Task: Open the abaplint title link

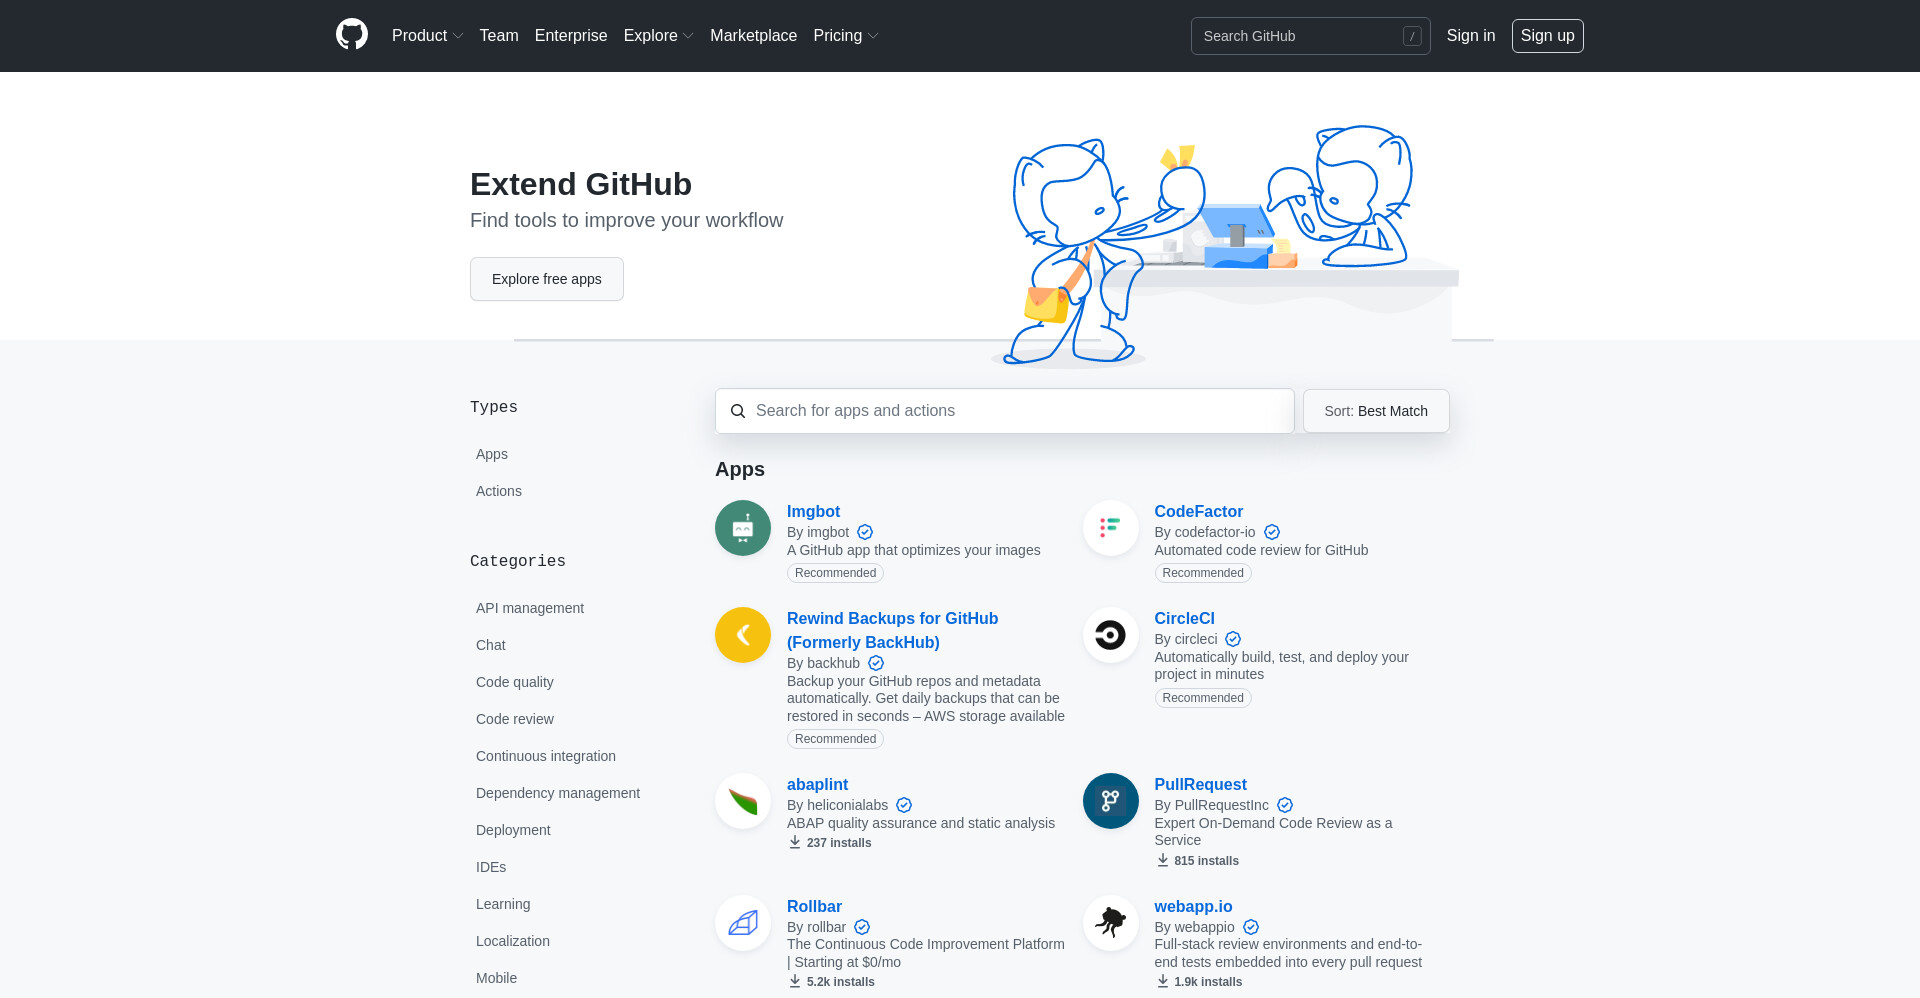Action: (x=817, y=784)
